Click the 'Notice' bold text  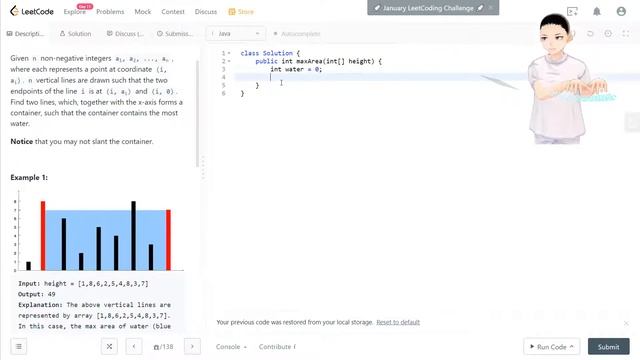click(x=22, y=141)
